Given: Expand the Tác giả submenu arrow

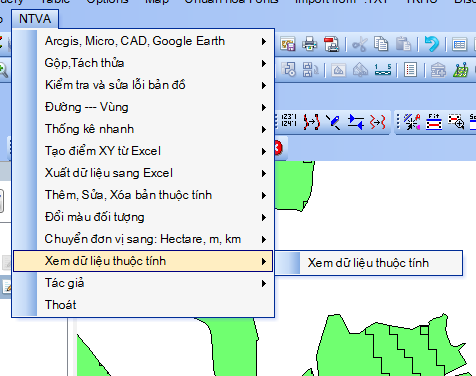Looking at the screenshot, I should pyautogui.click(x=264, y=283).
